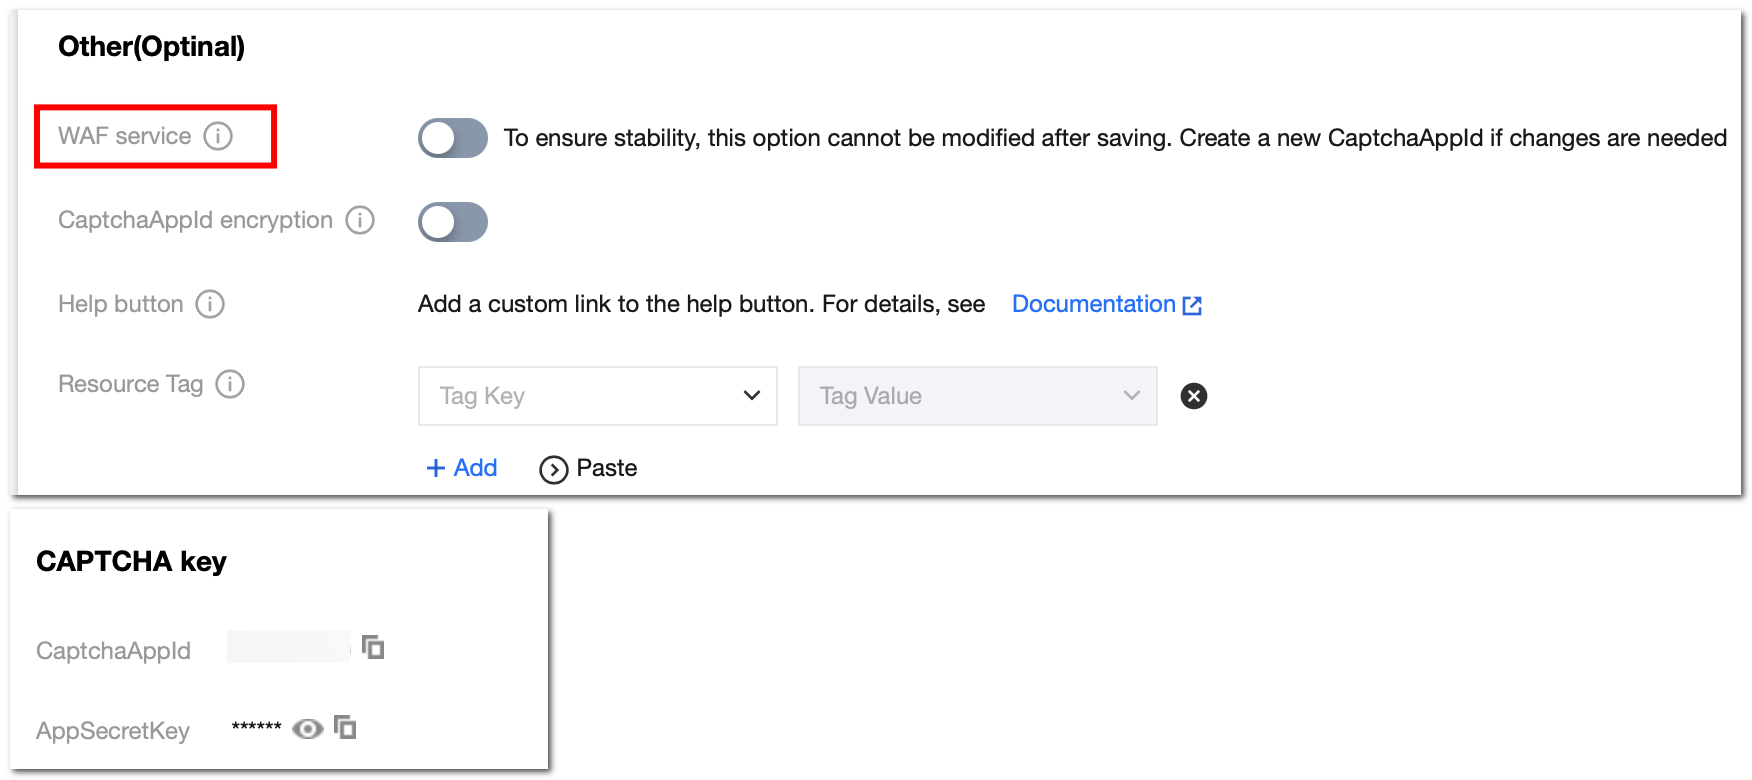This screenshot has height=780, width=1752.
Task: Open the Tag Key dropdown
Action: (597, 396)
